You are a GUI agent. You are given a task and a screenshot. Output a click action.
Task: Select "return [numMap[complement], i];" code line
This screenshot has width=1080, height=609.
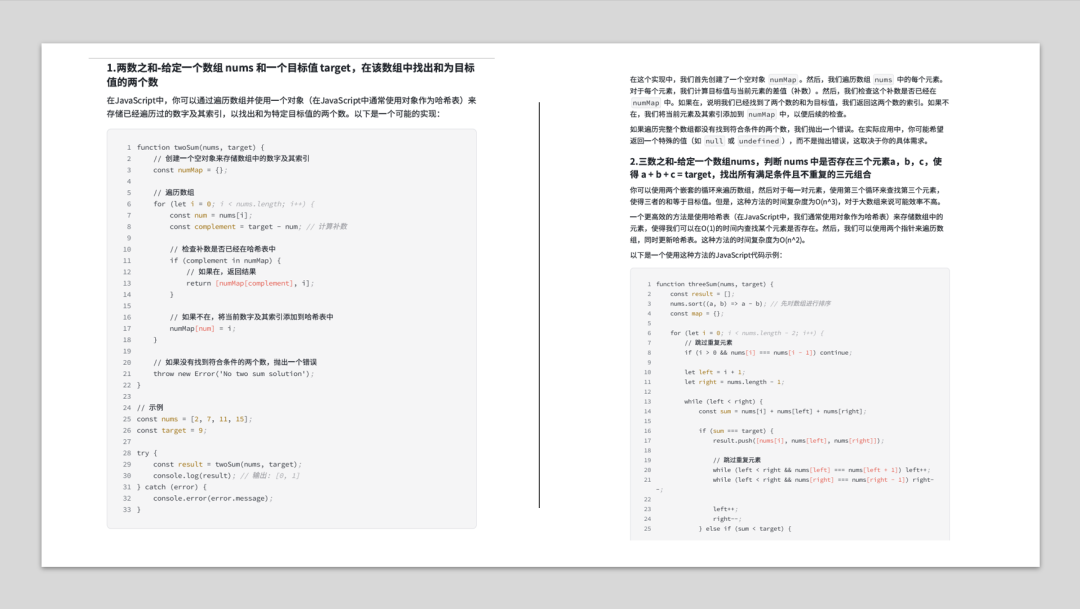250,283
